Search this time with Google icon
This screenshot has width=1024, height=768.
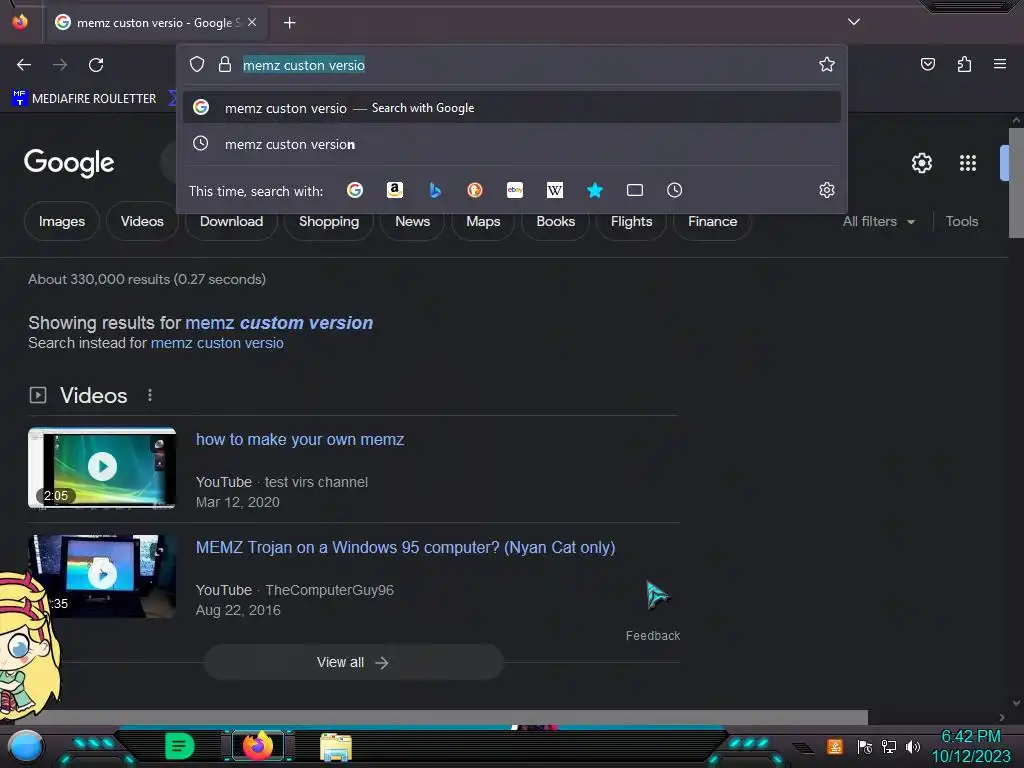tap(355, 190)
